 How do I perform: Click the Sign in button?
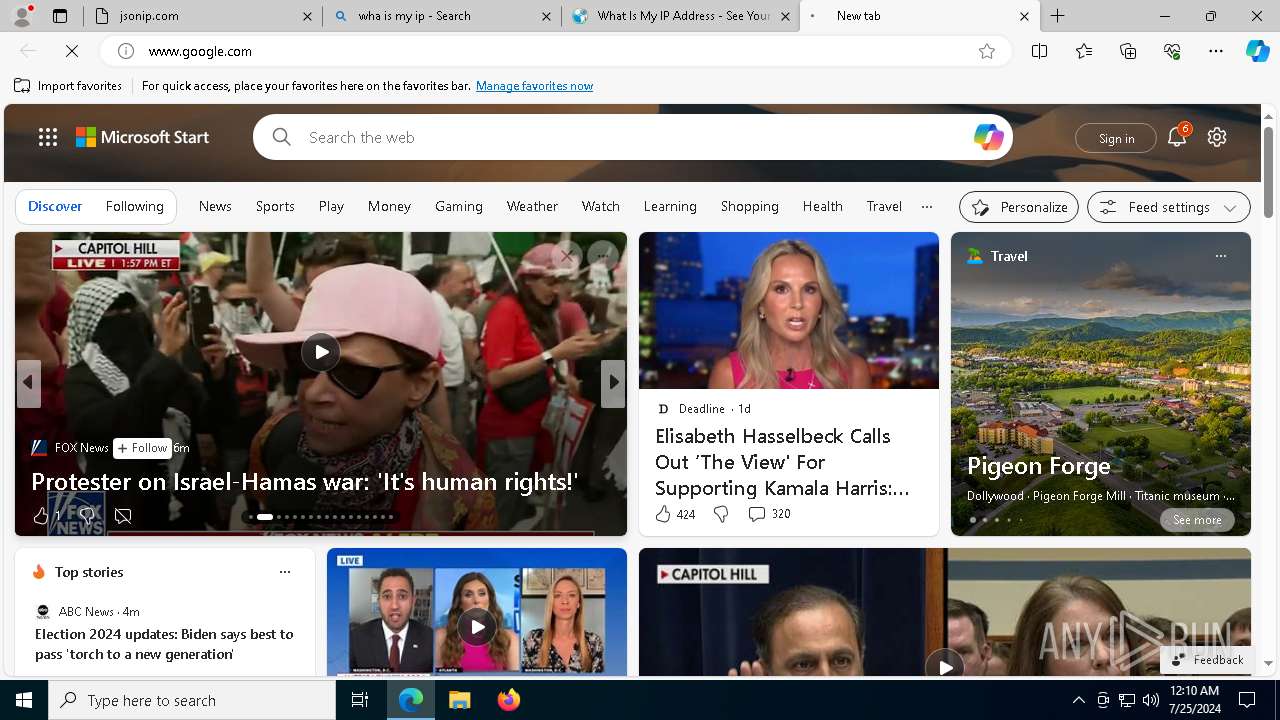click(x=1116, y=138)
